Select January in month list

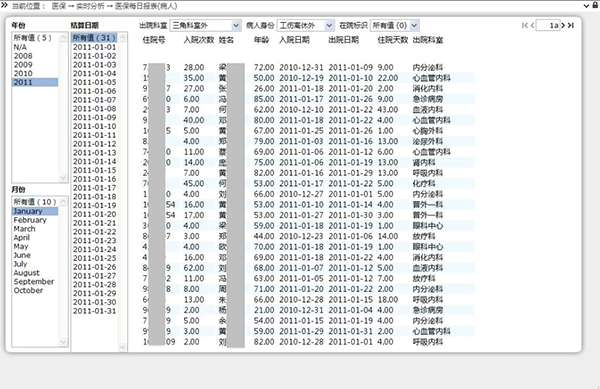(x=35, y=211)
